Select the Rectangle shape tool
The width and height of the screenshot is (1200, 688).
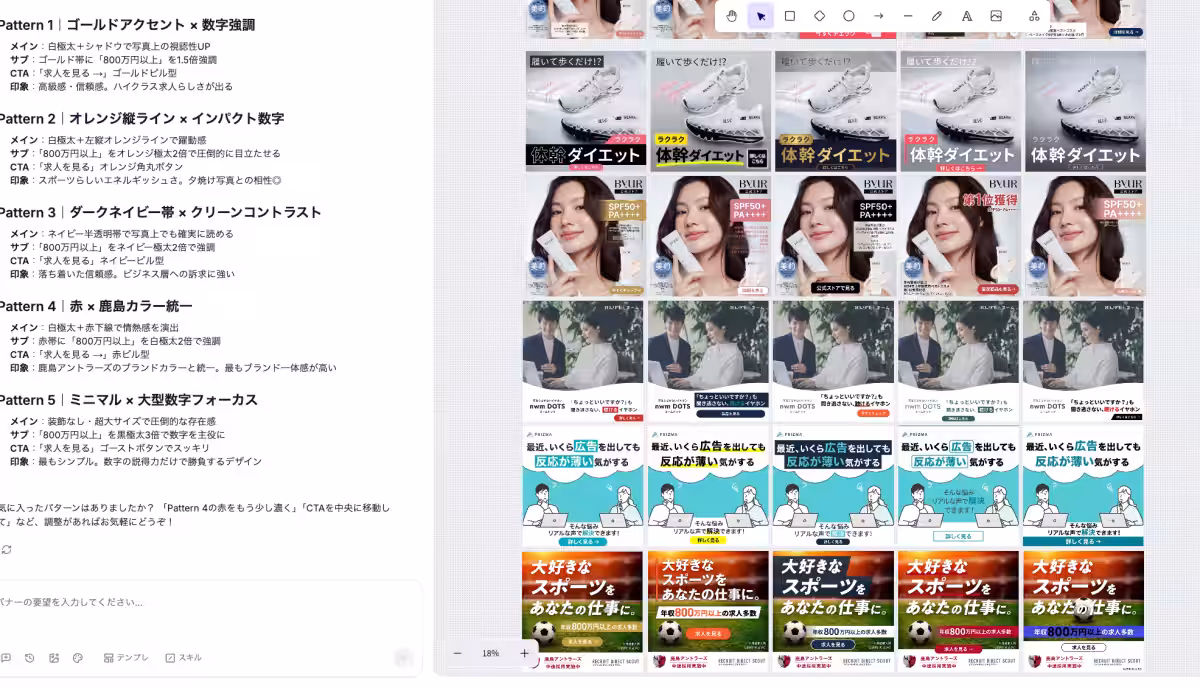(x=790, y=16)
